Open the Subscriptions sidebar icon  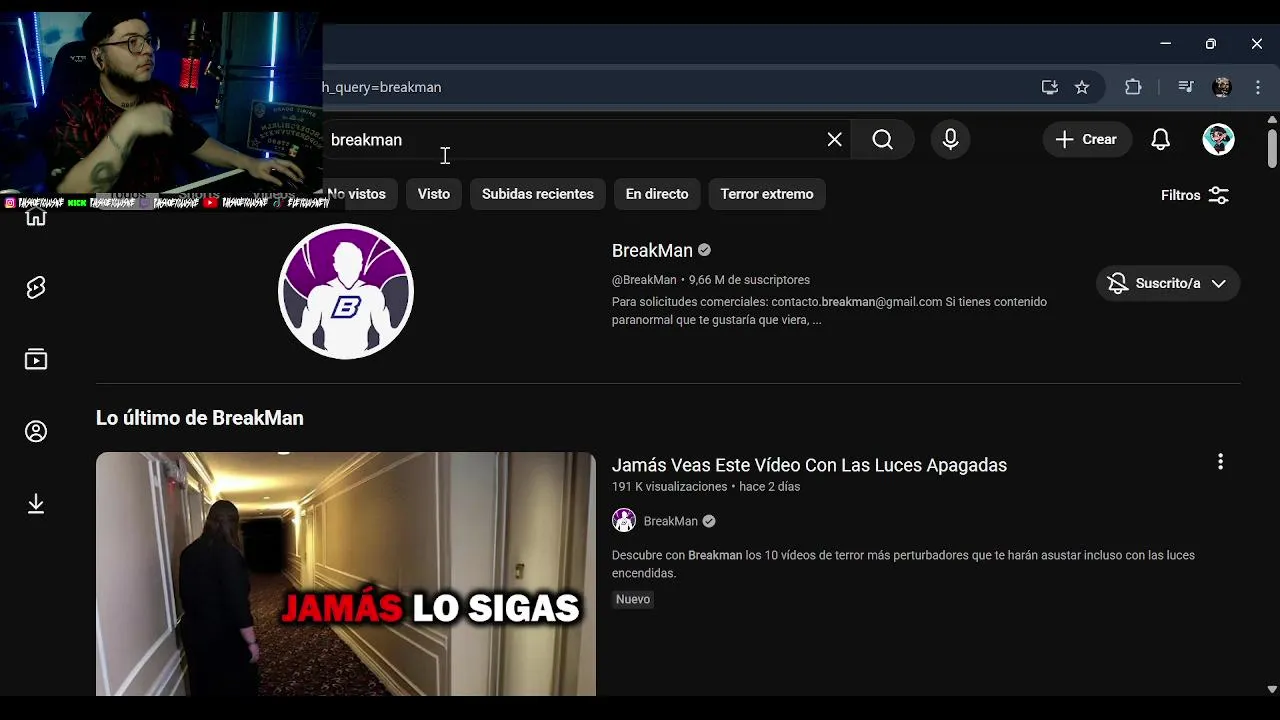36,360
